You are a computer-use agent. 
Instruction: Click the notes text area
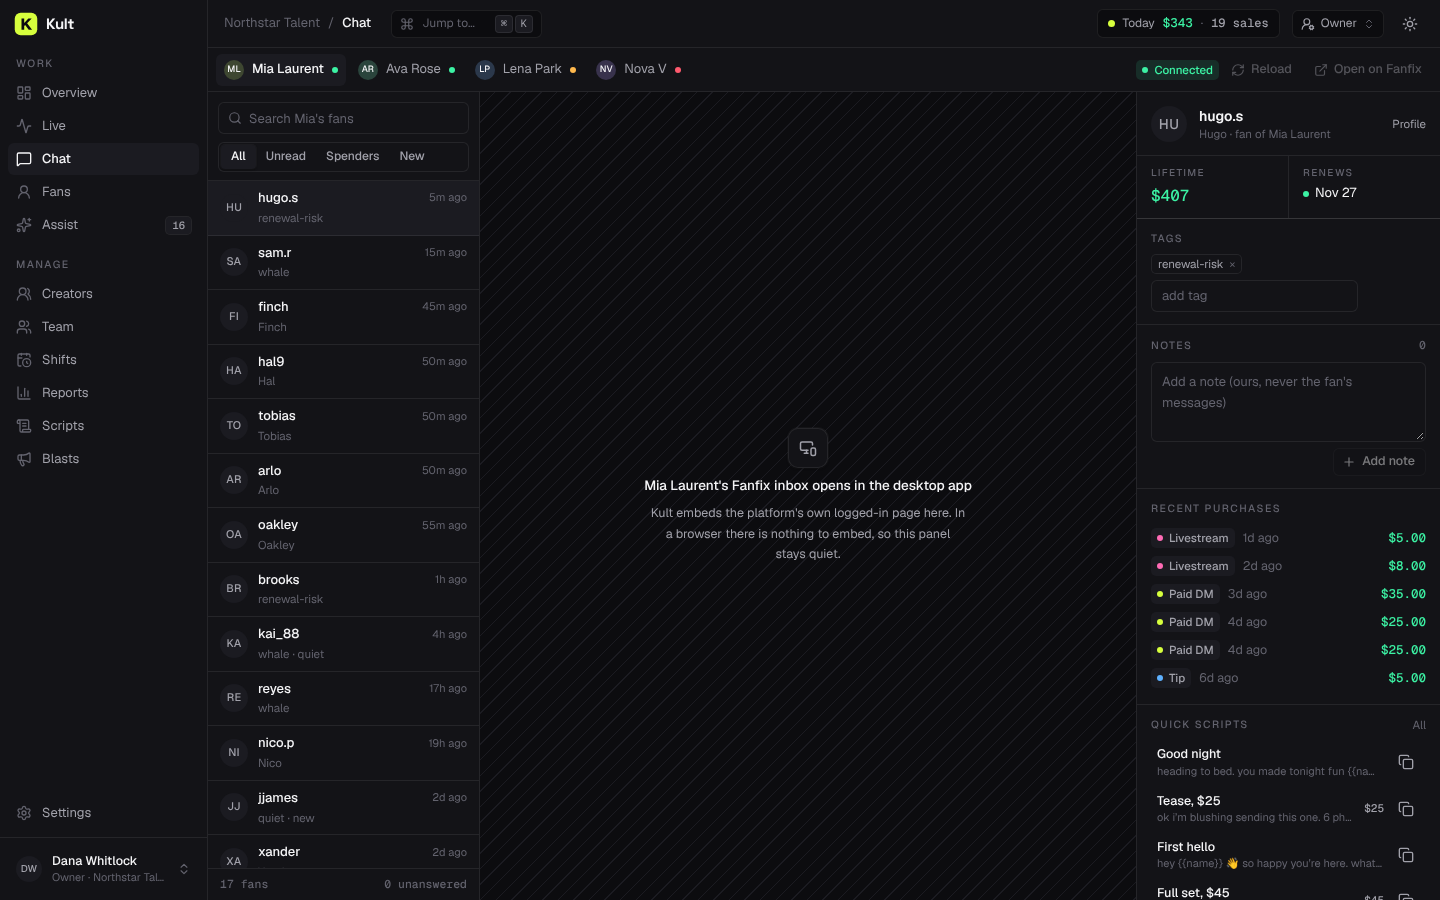click(1288, 402)
